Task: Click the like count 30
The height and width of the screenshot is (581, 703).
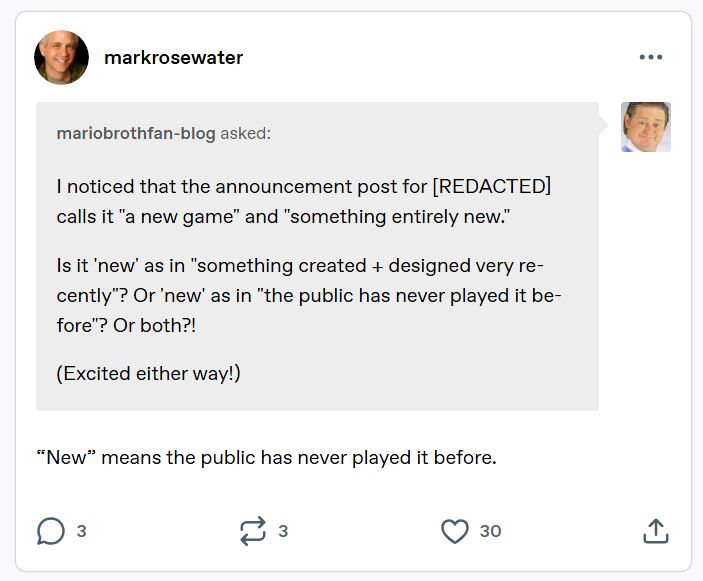Action: pyautogui.click(x=490, y=531)
